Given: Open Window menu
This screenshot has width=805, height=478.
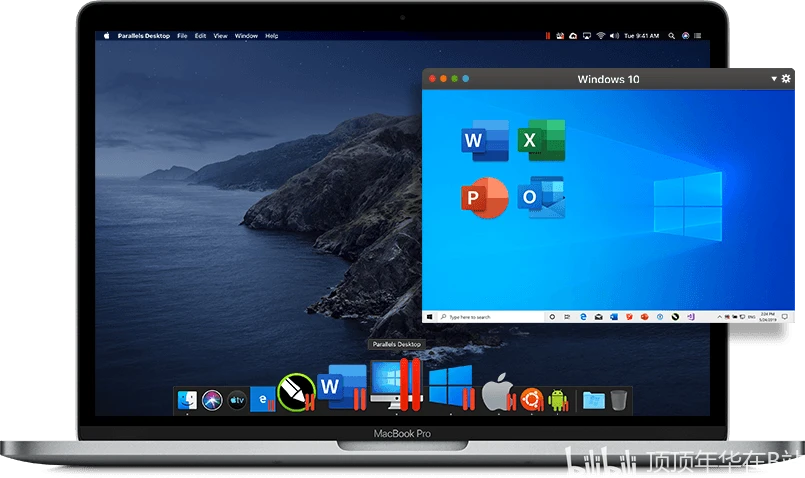Looking at the screenshot, I should (x=246, y=35).
